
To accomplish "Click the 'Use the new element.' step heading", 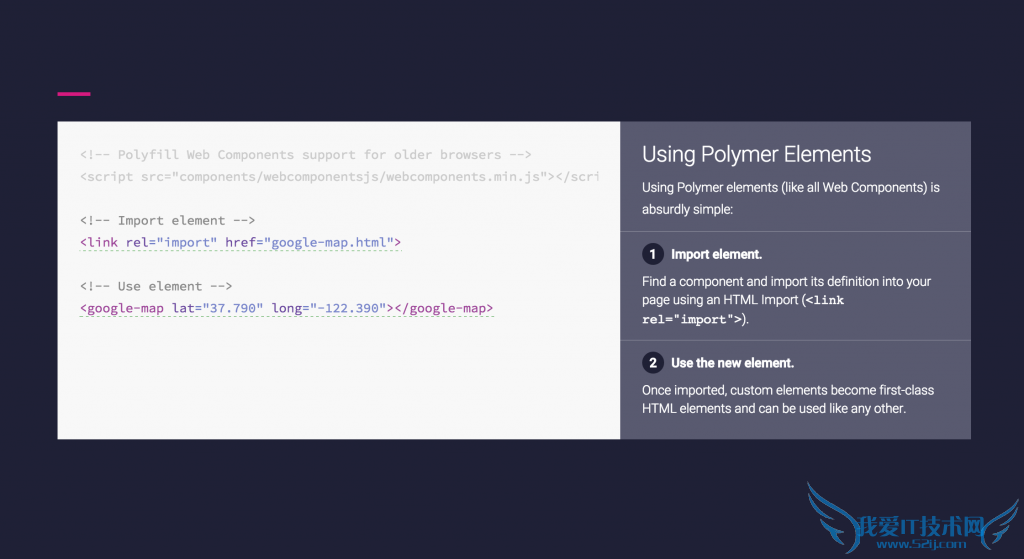I will click(x=732, y=363).
